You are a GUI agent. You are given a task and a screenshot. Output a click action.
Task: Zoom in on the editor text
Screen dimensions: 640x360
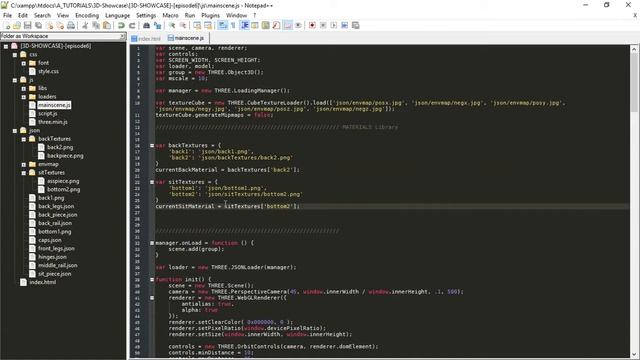[x=172, y=25]
